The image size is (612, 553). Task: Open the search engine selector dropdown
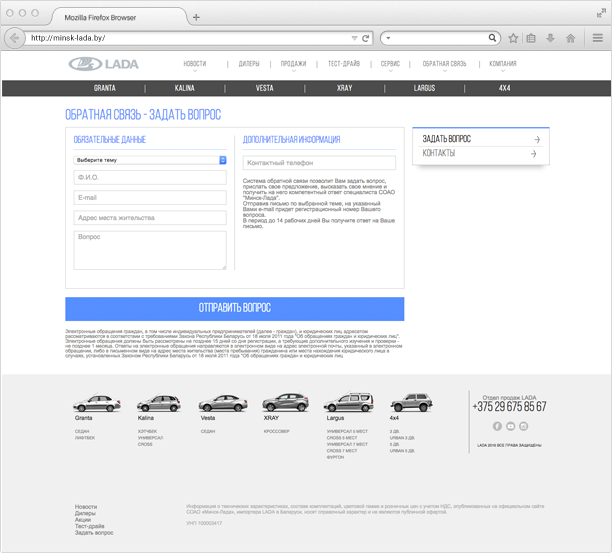pyautogui.click(x=388, y=38)
